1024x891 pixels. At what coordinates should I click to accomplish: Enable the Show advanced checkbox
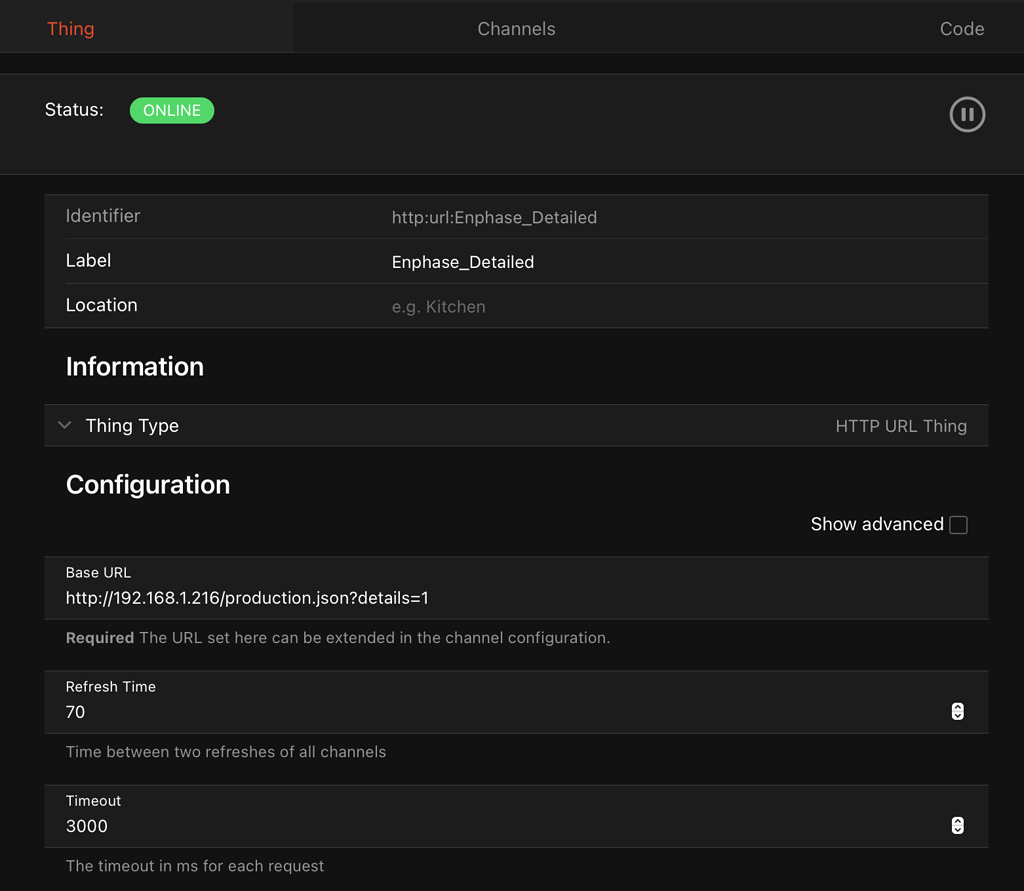[958, 524]
